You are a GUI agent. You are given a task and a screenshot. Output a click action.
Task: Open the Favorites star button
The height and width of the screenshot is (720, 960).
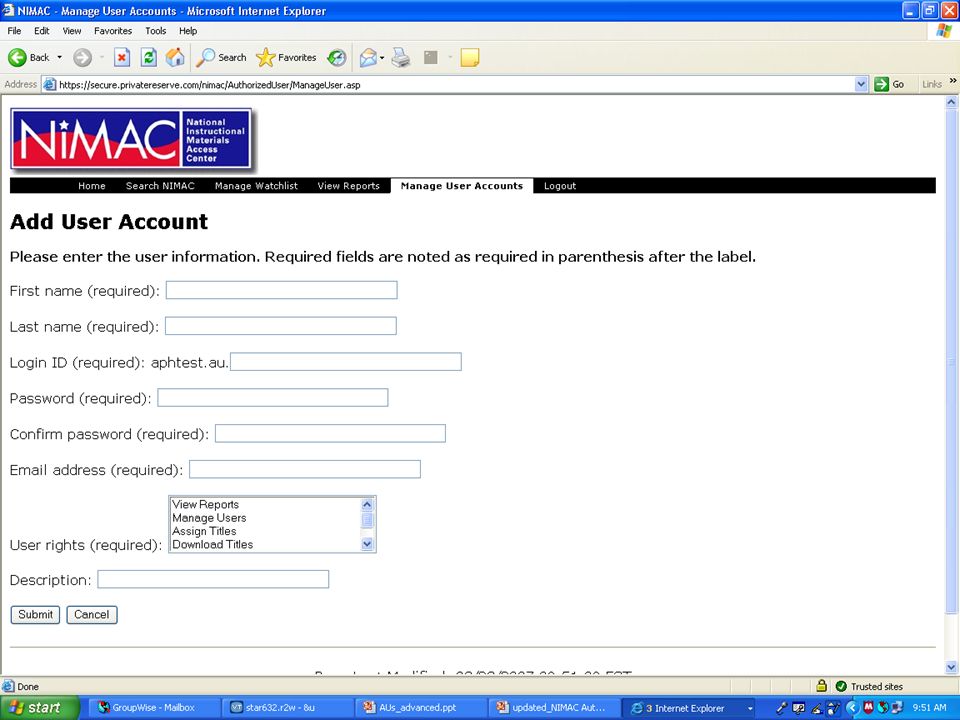(x=286, y=58)
